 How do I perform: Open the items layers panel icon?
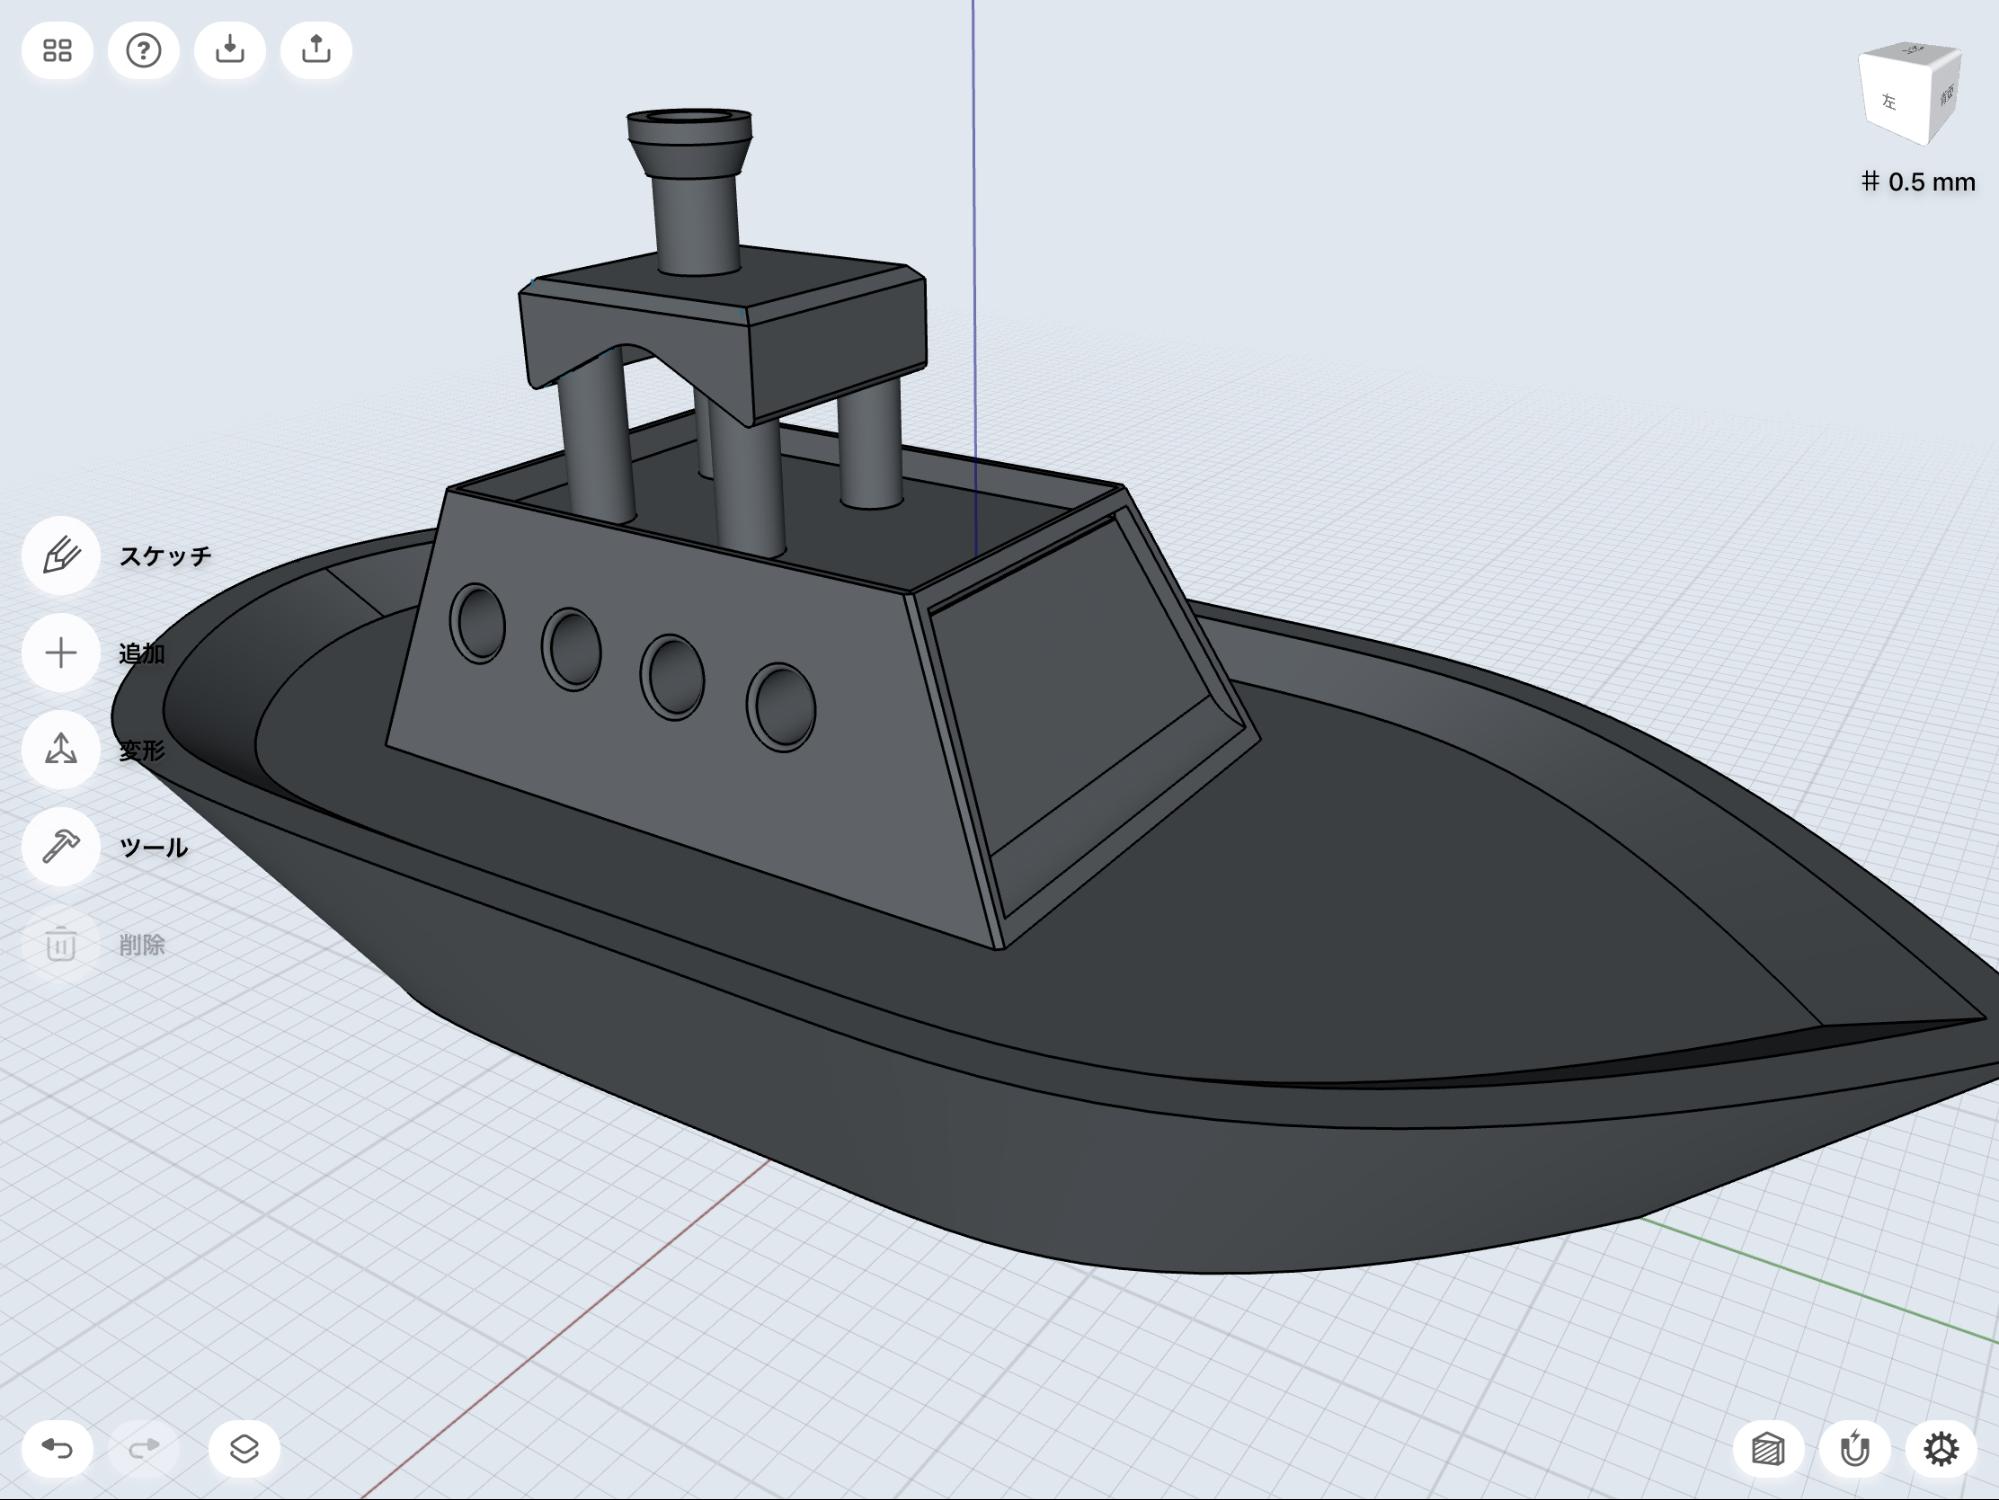[244, 1449]
